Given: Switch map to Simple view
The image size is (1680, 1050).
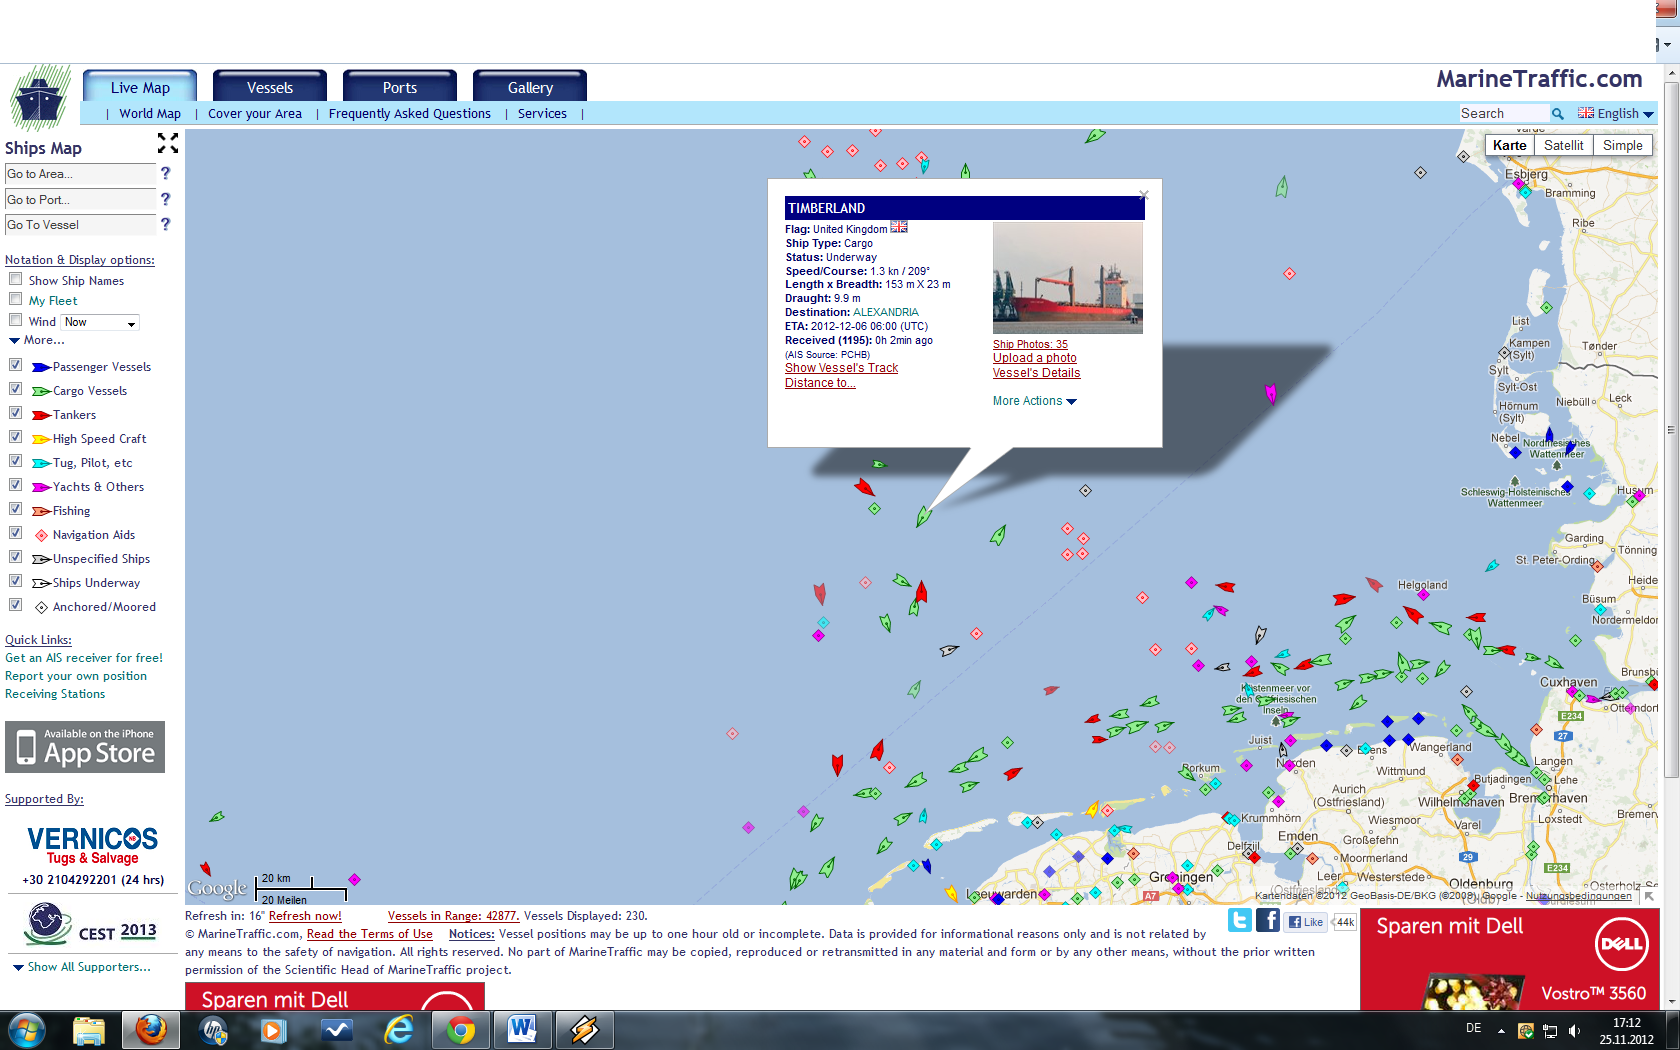Looking at the screenshot, I should (1622, 145).
